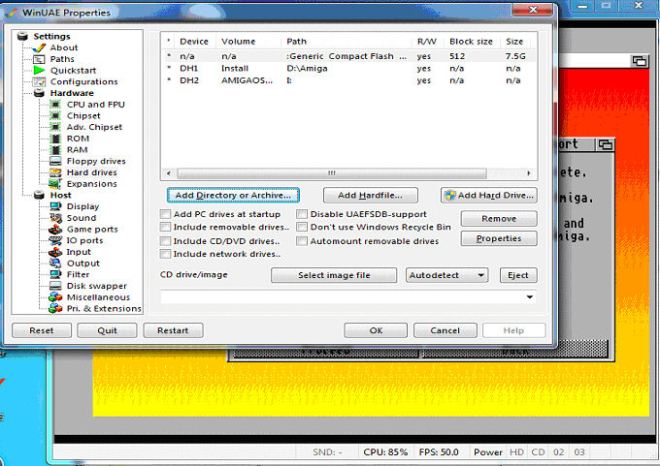The image size is (660, 466).
Task: Click the Output icon
Action: pos(55,264)
